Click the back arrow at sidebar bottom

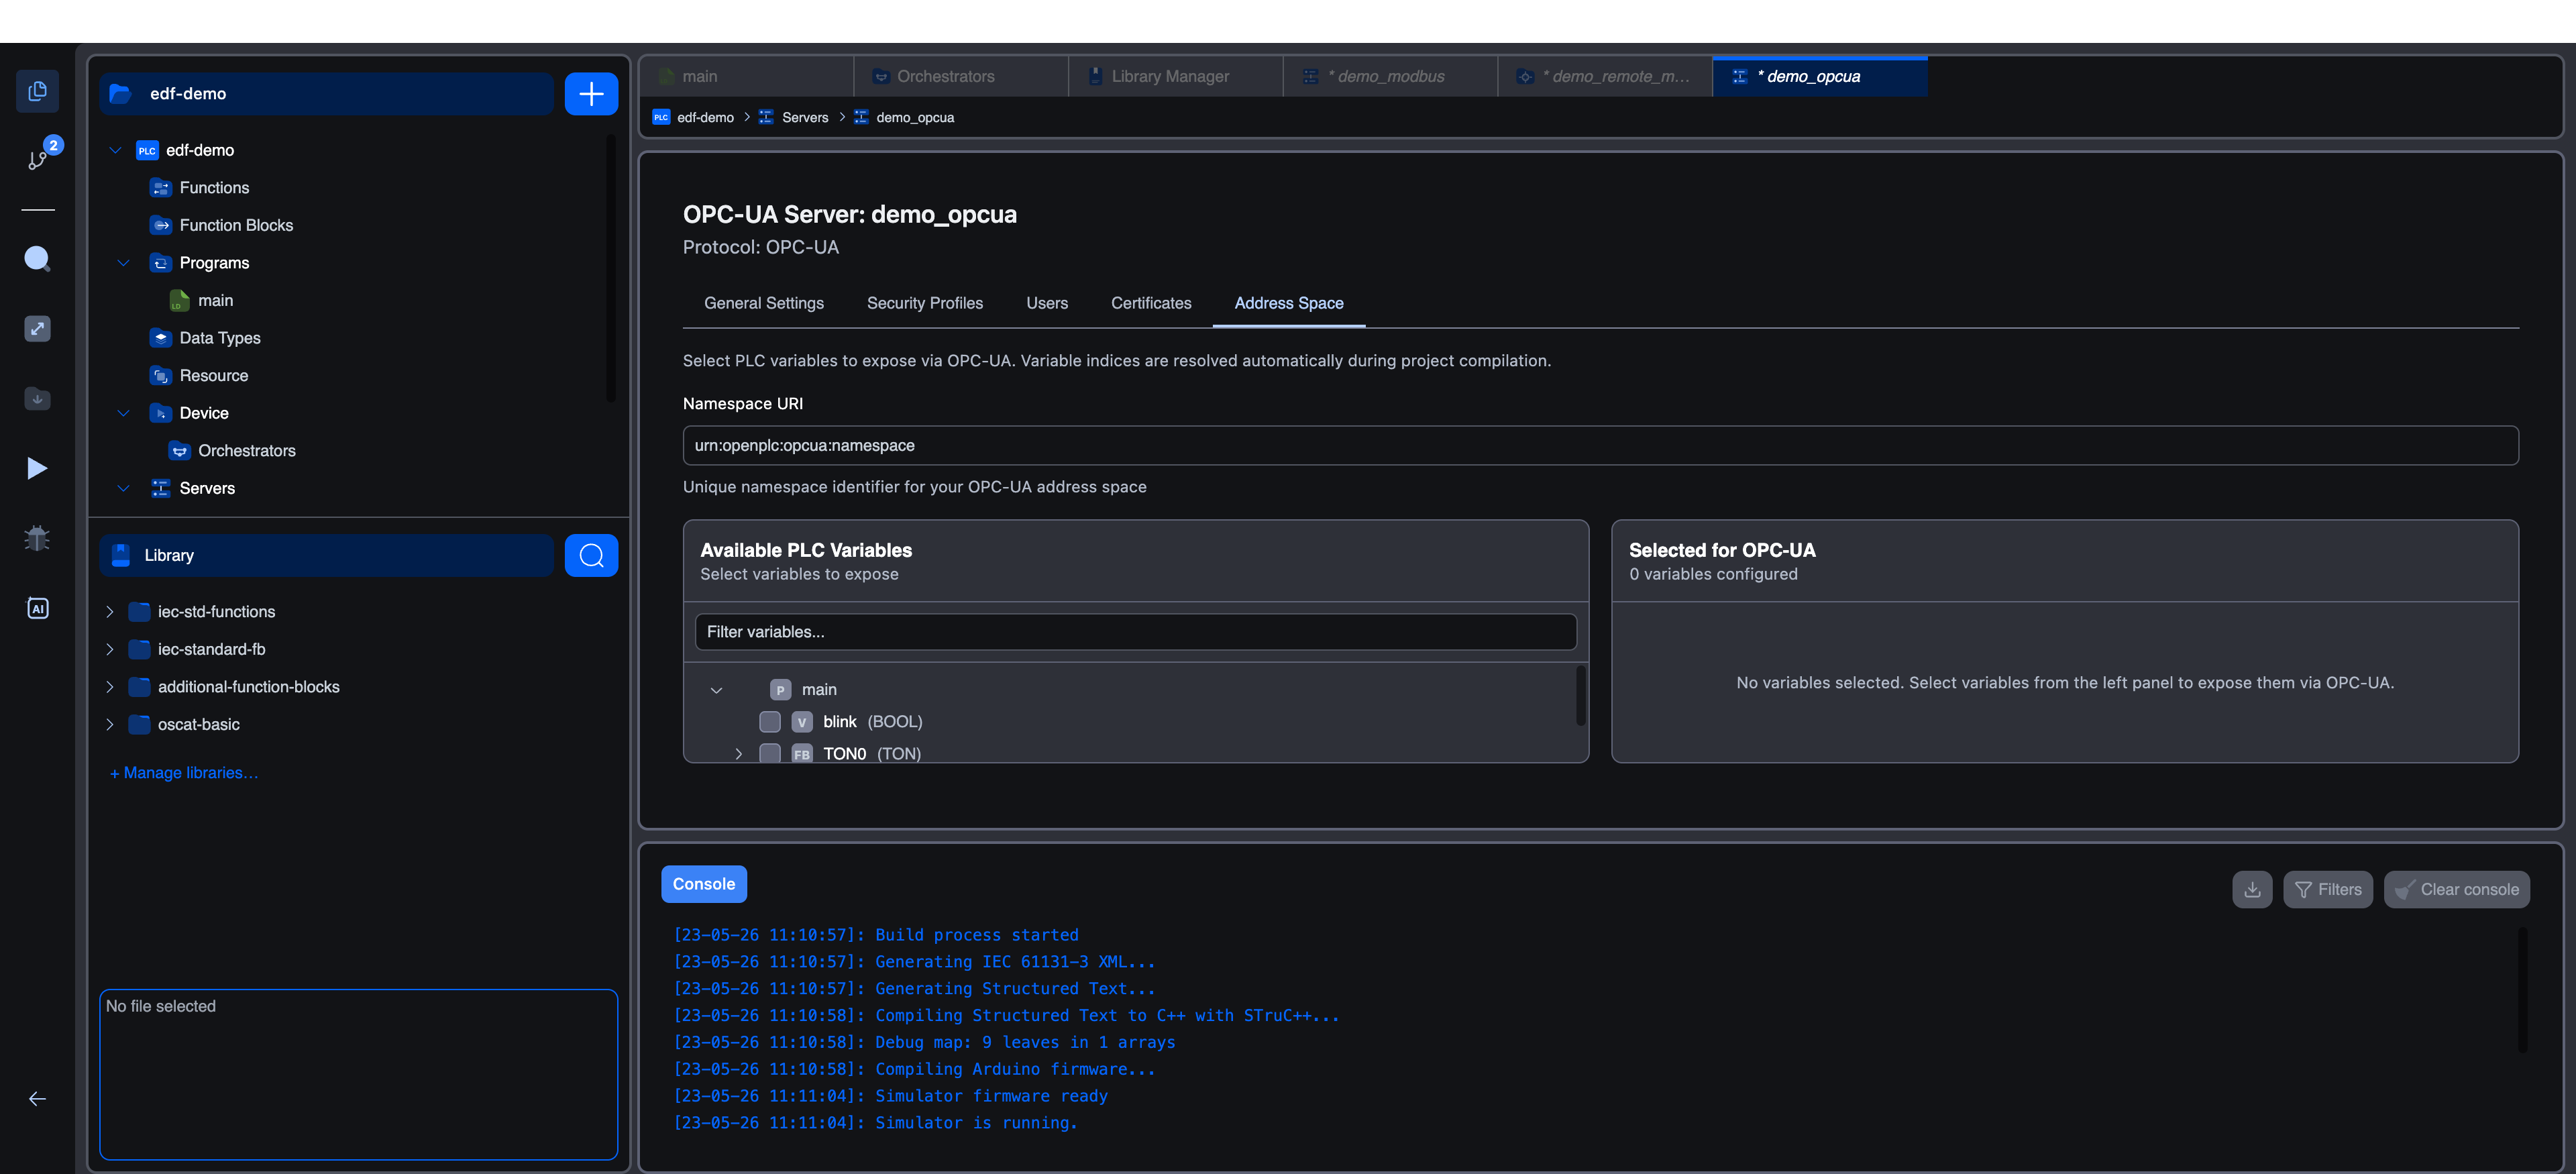pos(37,1099)
